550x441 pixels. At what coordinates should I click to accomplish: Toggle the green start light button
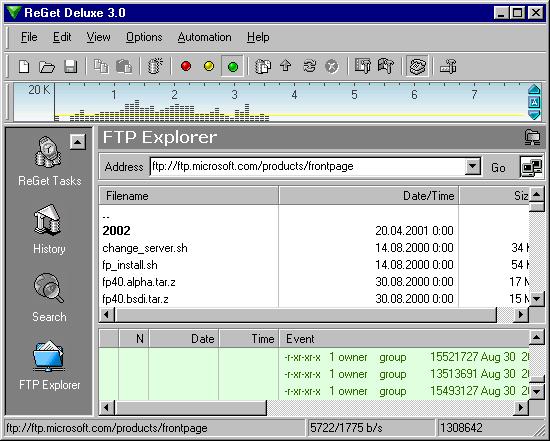click(233, 66)
